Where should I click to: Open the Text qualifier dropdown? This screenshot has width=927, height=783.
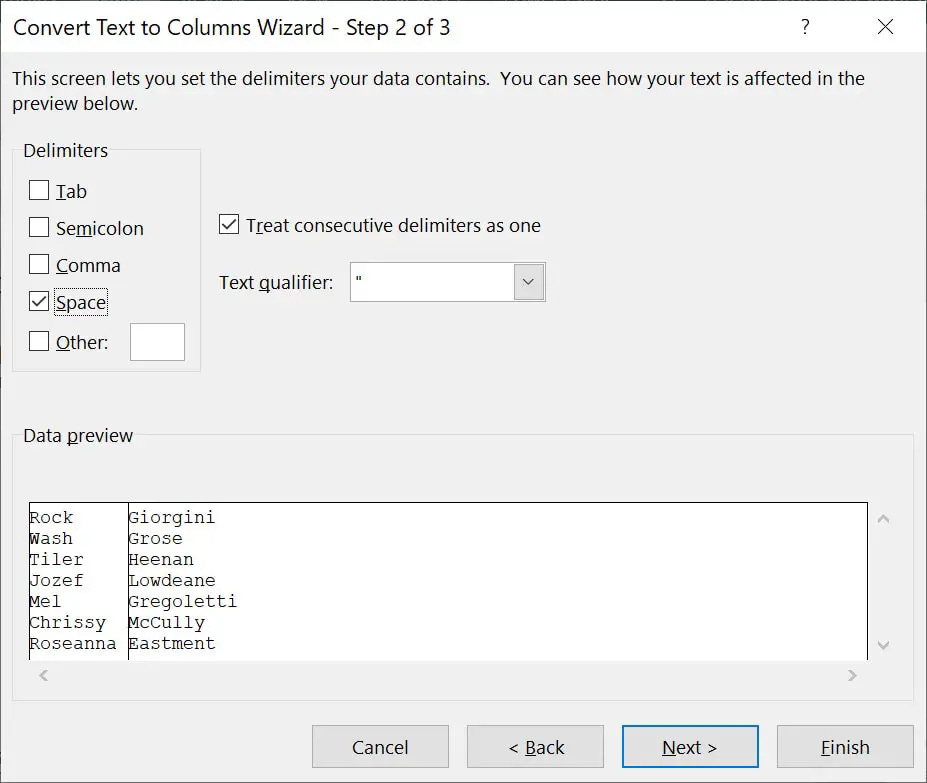(x=528, y=282)
